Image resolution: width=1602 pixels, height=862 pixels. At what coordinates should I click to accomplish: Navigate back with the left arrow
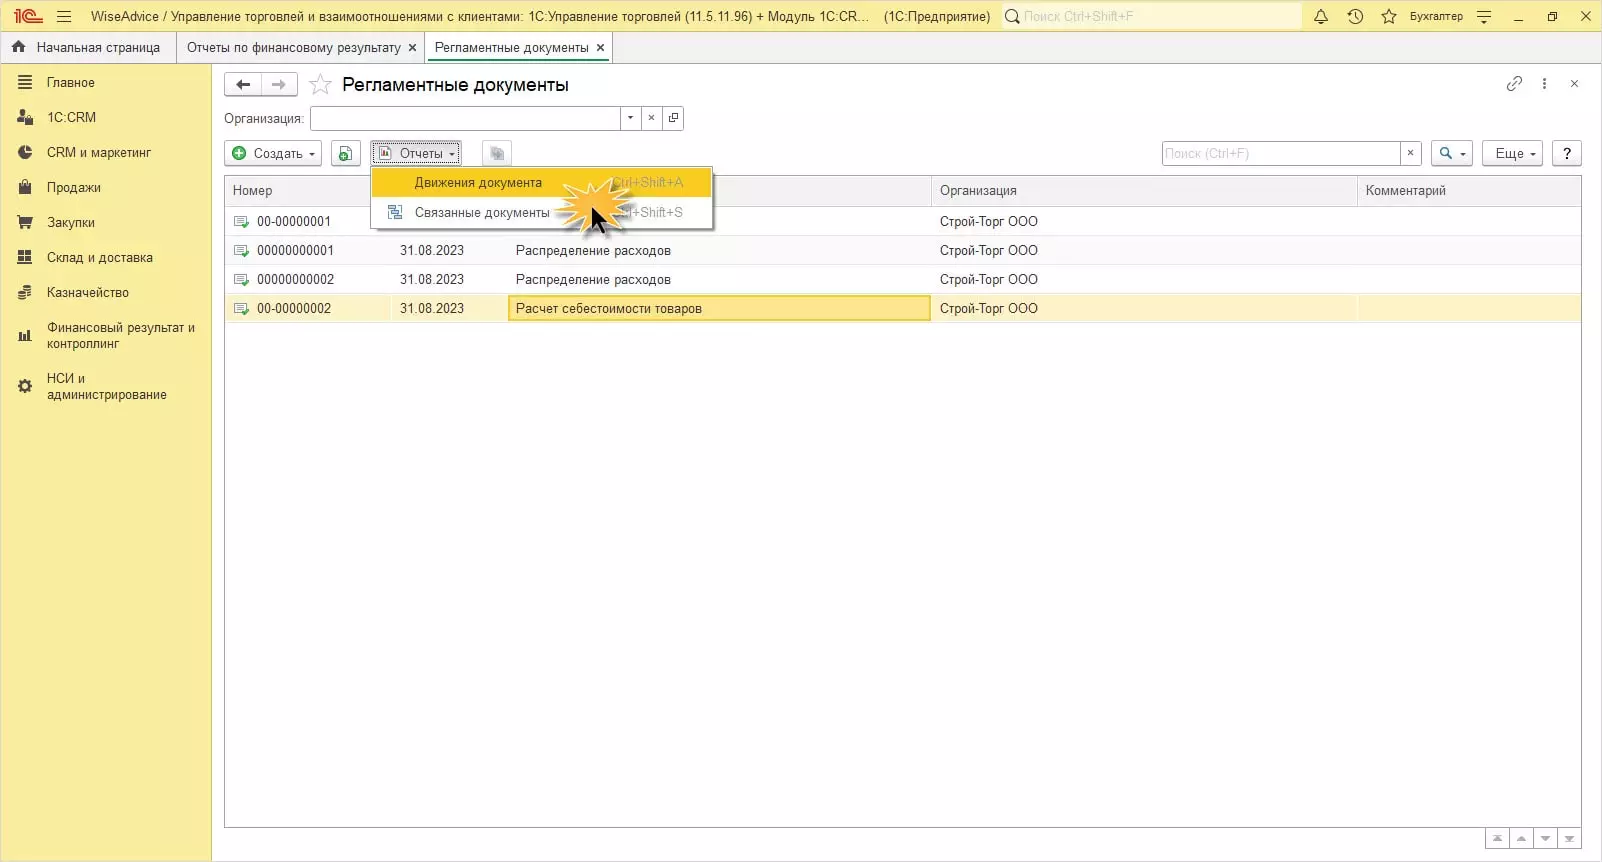coord(243,85)
